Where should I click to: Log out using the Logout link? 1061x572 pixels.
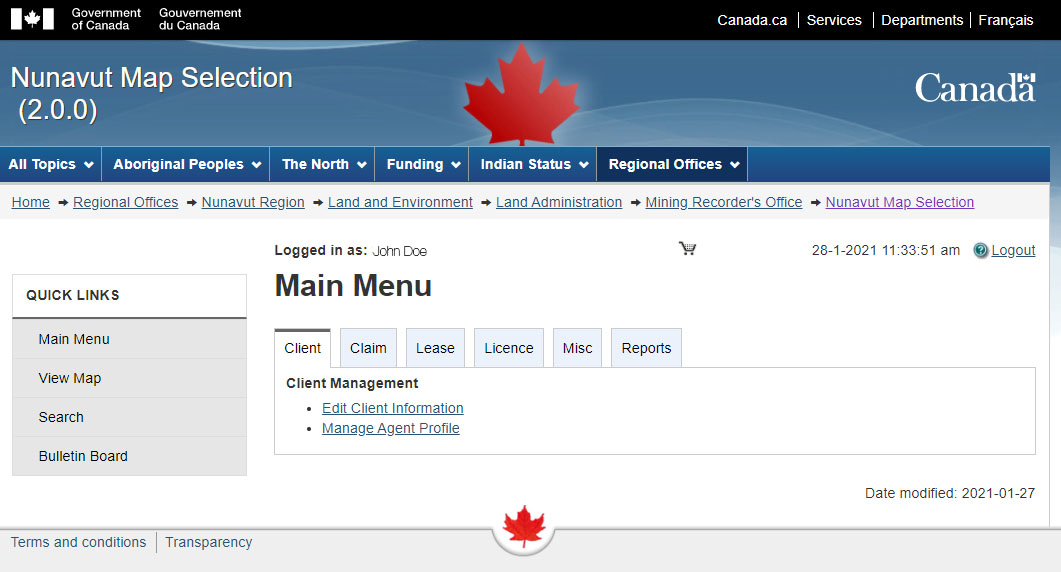click(x=1013, y=250)
